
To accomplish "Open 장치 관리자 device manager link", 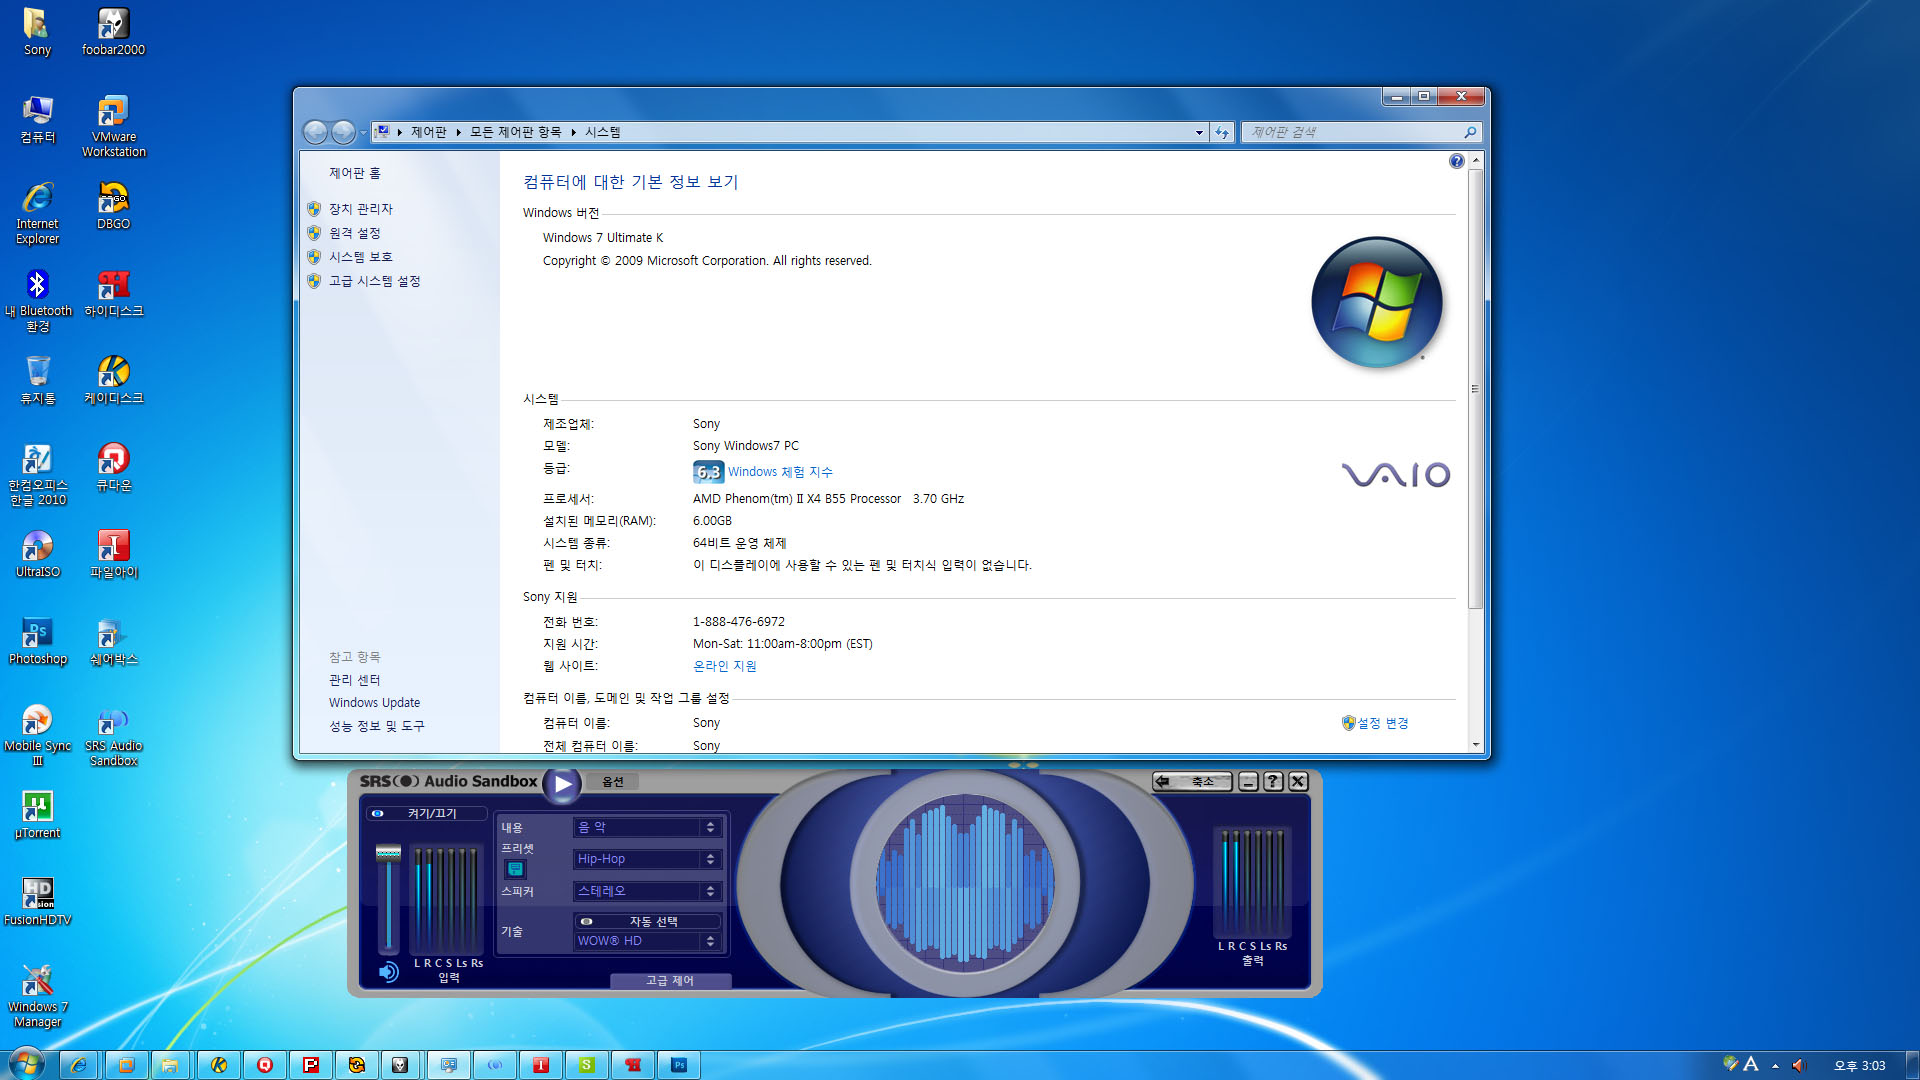I will [361, 209].
